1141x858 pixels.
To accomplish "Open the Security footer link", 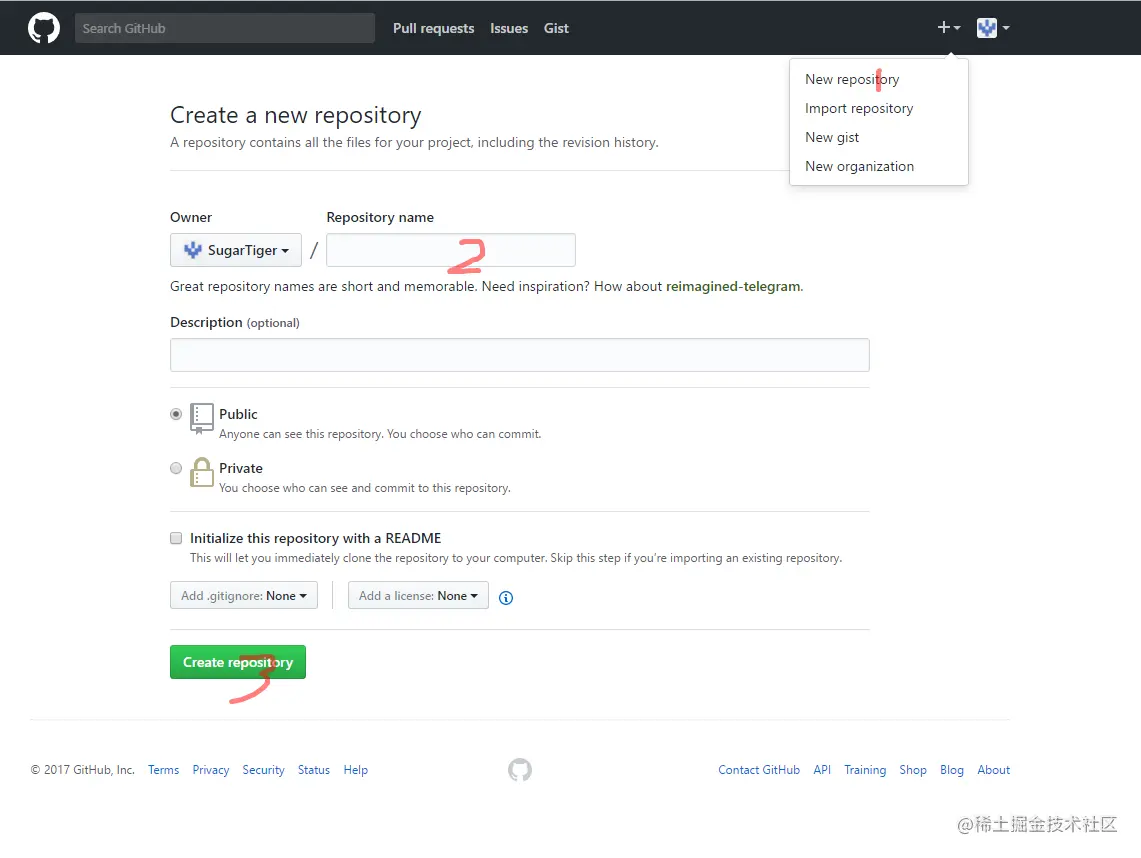I will 263,770.
